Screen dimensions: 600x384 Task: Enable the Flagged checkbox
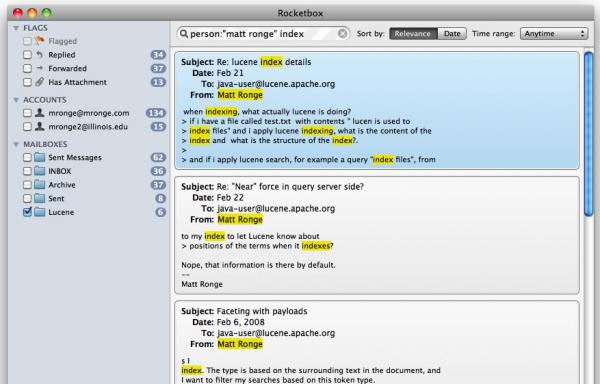(x=27, y=41)
